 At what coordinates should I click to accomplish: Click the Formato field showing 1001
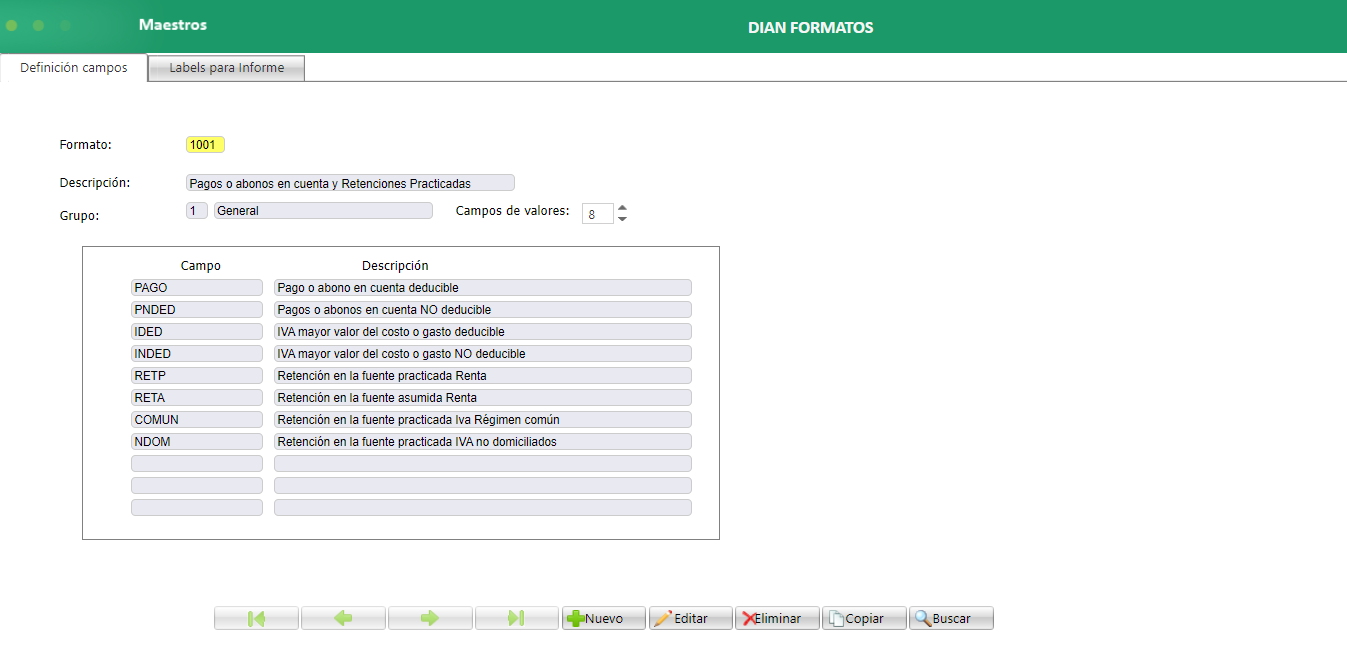coord(205,144)
